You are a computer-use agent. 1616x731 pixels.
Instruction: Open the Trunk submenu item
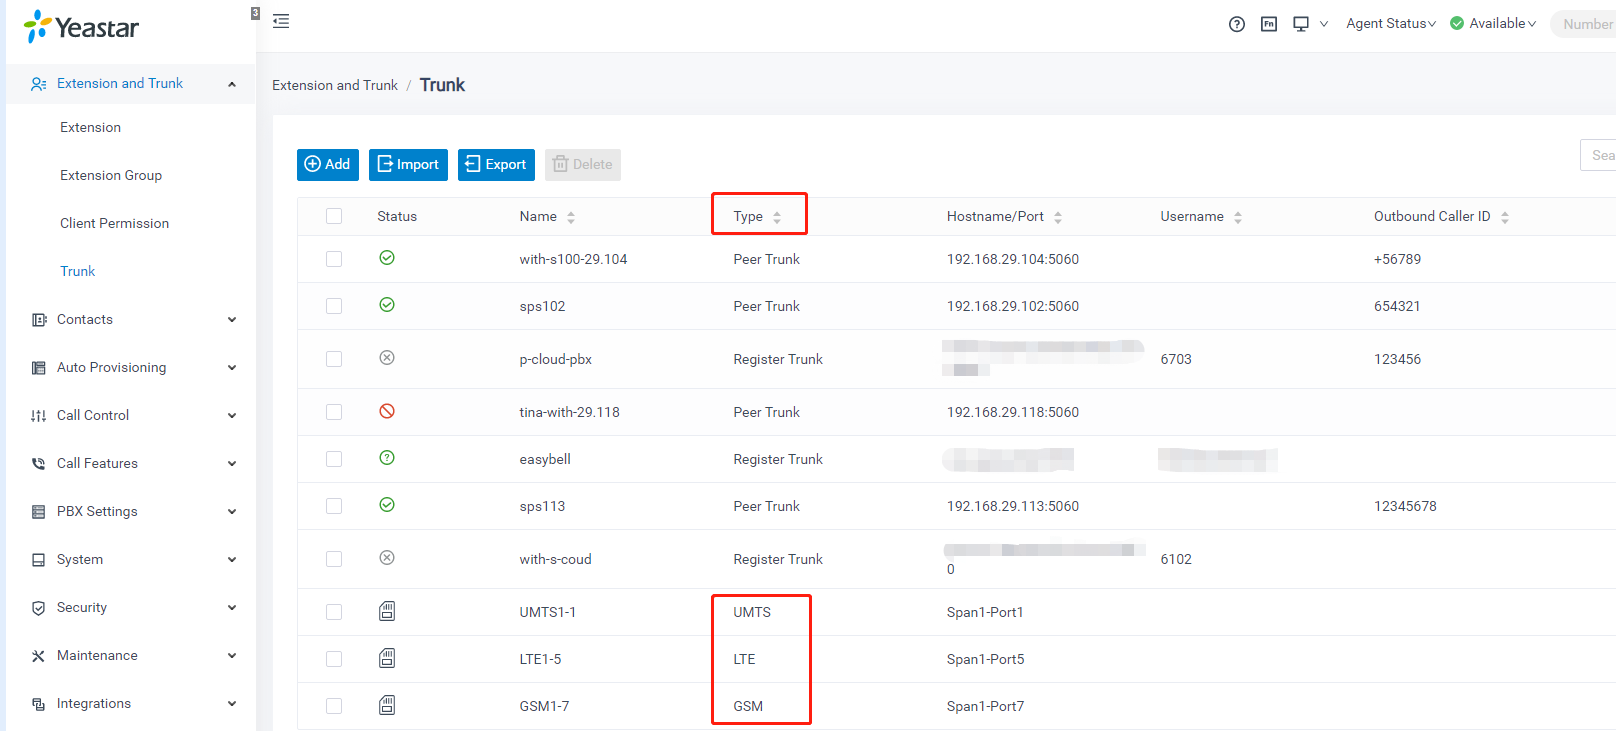(77, 272)
